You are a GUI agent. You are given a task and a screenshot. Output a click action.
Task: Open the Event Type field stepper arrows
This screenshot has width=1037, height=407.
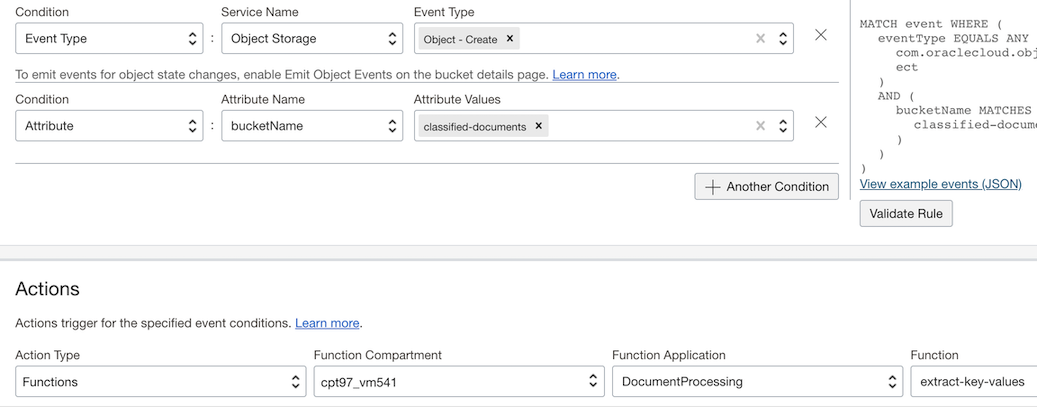[783, 39]
